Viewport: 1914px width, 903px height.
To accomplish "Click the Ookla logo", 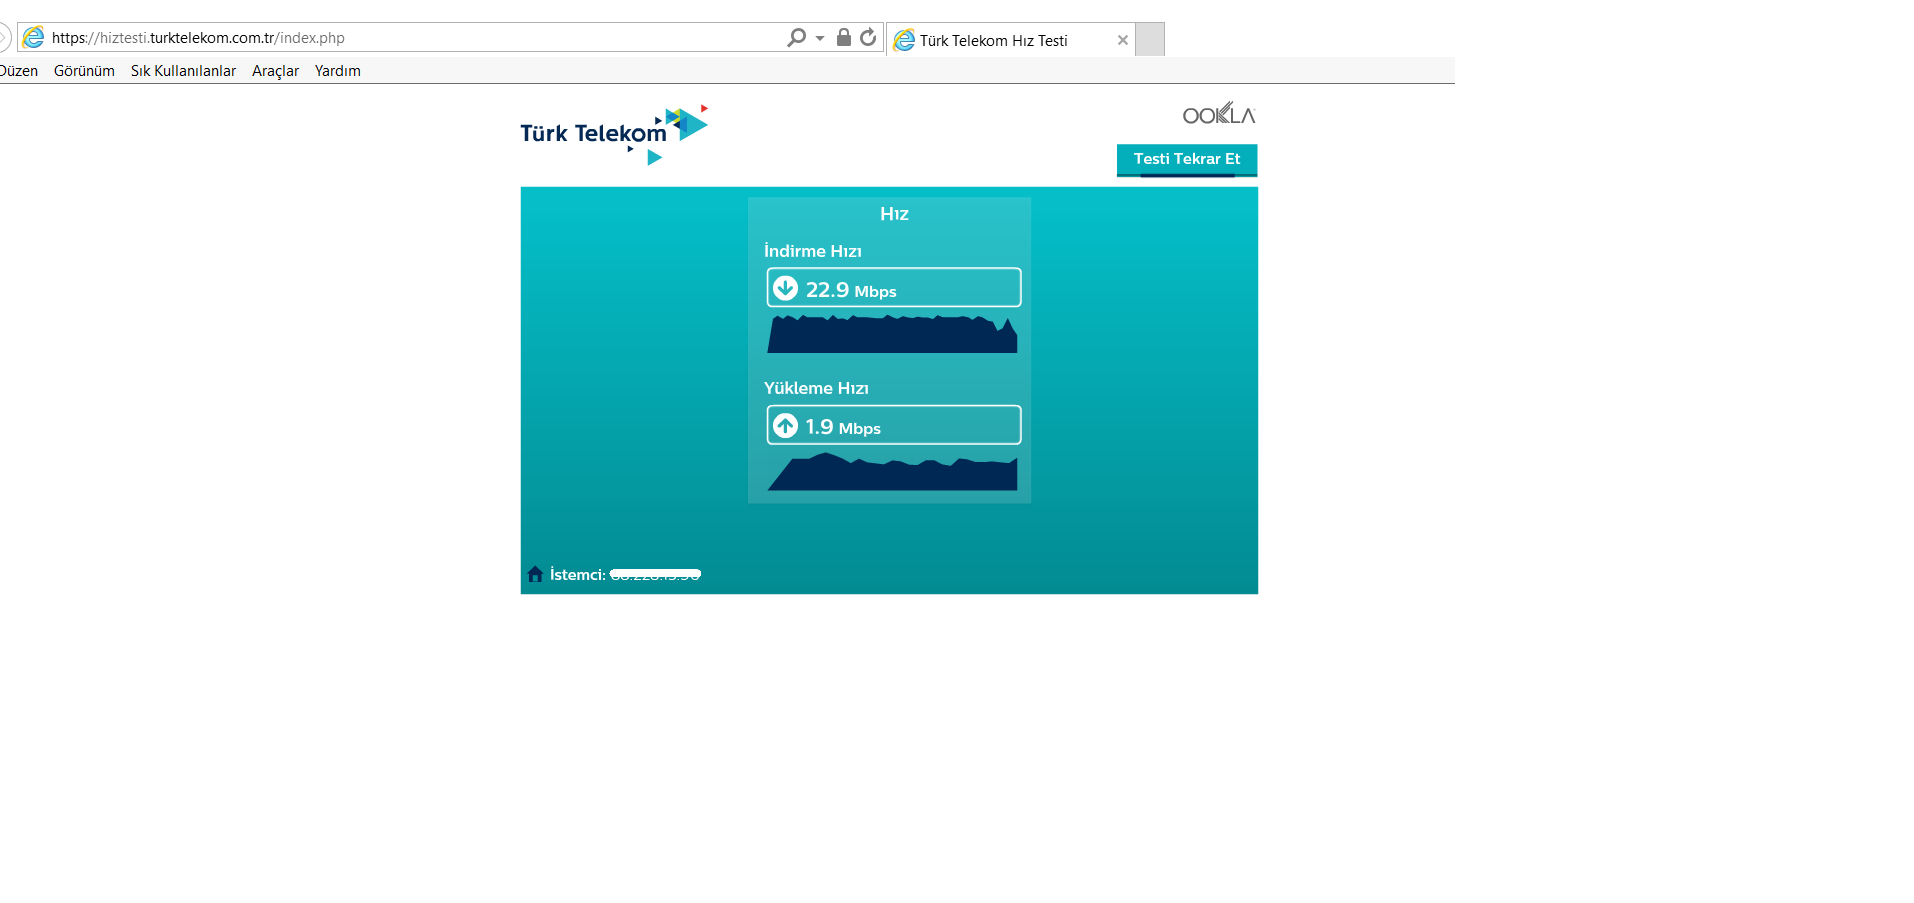I will click(1218, 114).
